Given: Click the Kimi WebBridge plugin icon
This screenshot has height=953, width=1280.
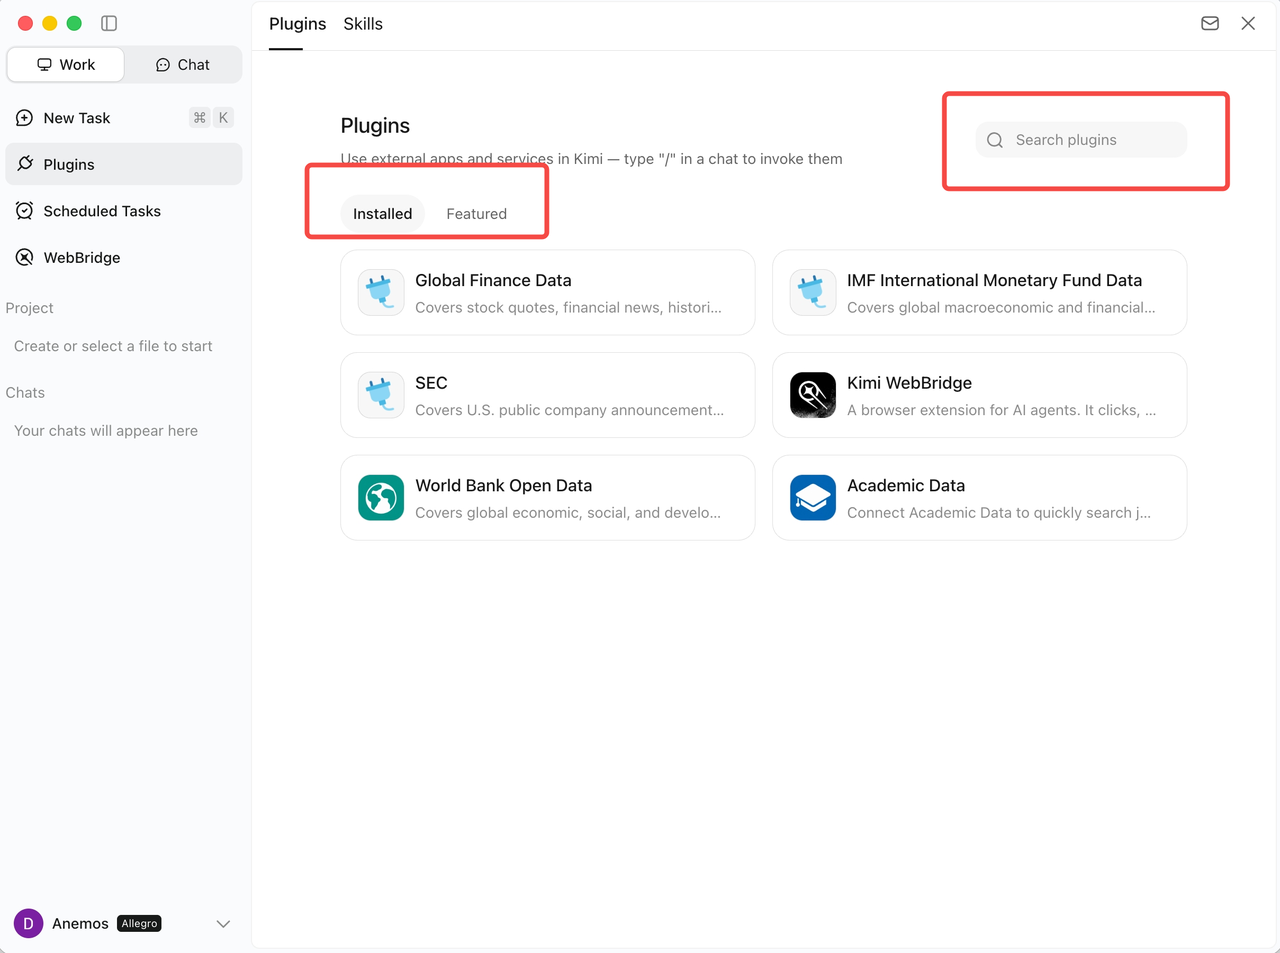Looking at the screenshot, I should click(x=813, y=395).
